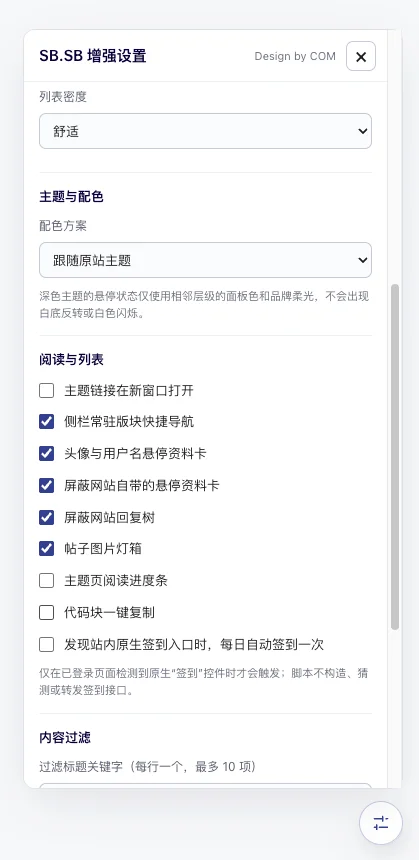Uncheck 帖子图片灯箱 option
The height and width of the screenshot is (860, 419).
[x=47, y=548]
